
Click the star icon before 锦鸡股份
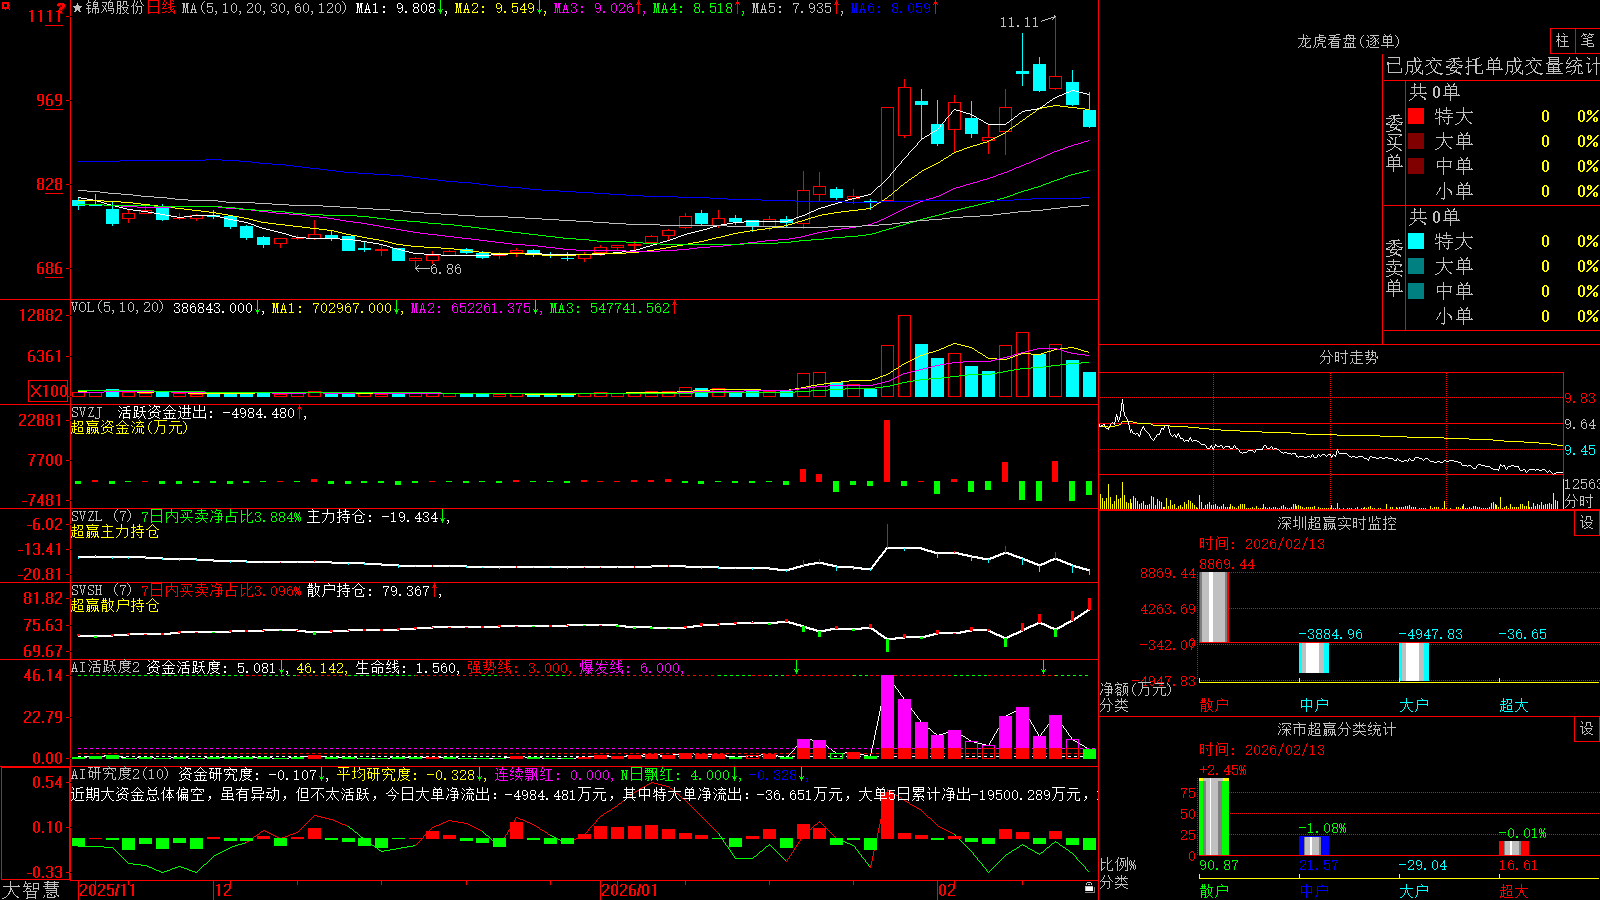click(x=78, y=8)
